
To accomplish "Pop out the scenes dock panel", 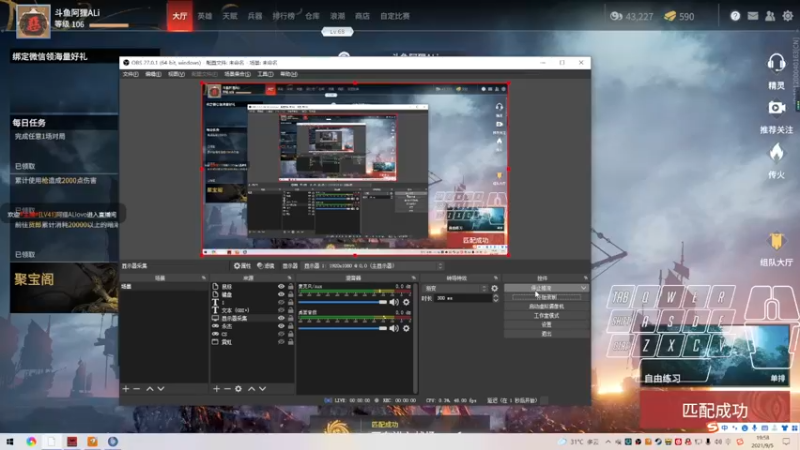I will point(204,278).
